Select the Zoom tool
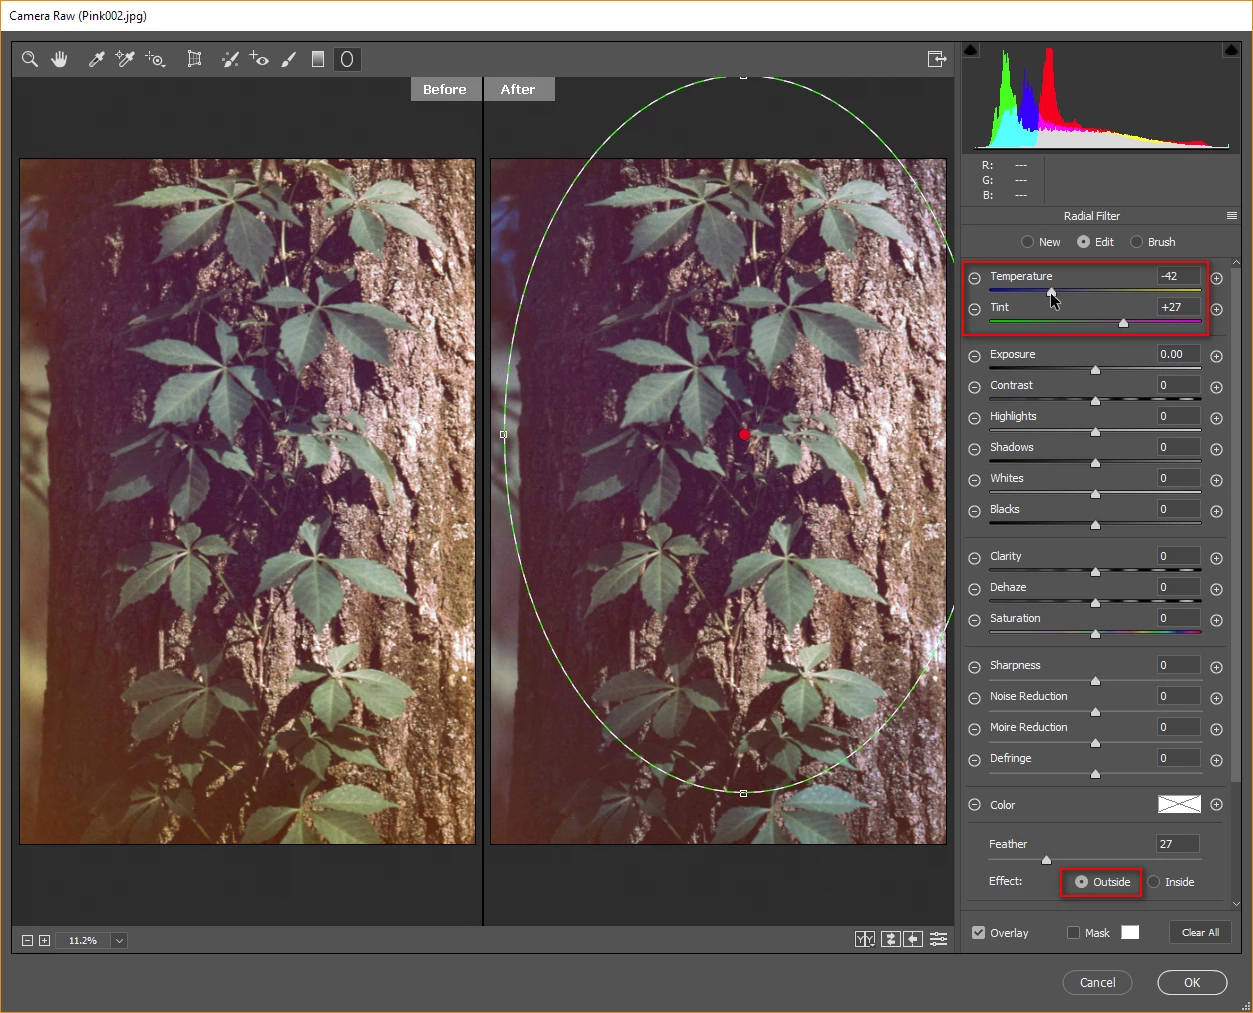 (x=30, y=59)
